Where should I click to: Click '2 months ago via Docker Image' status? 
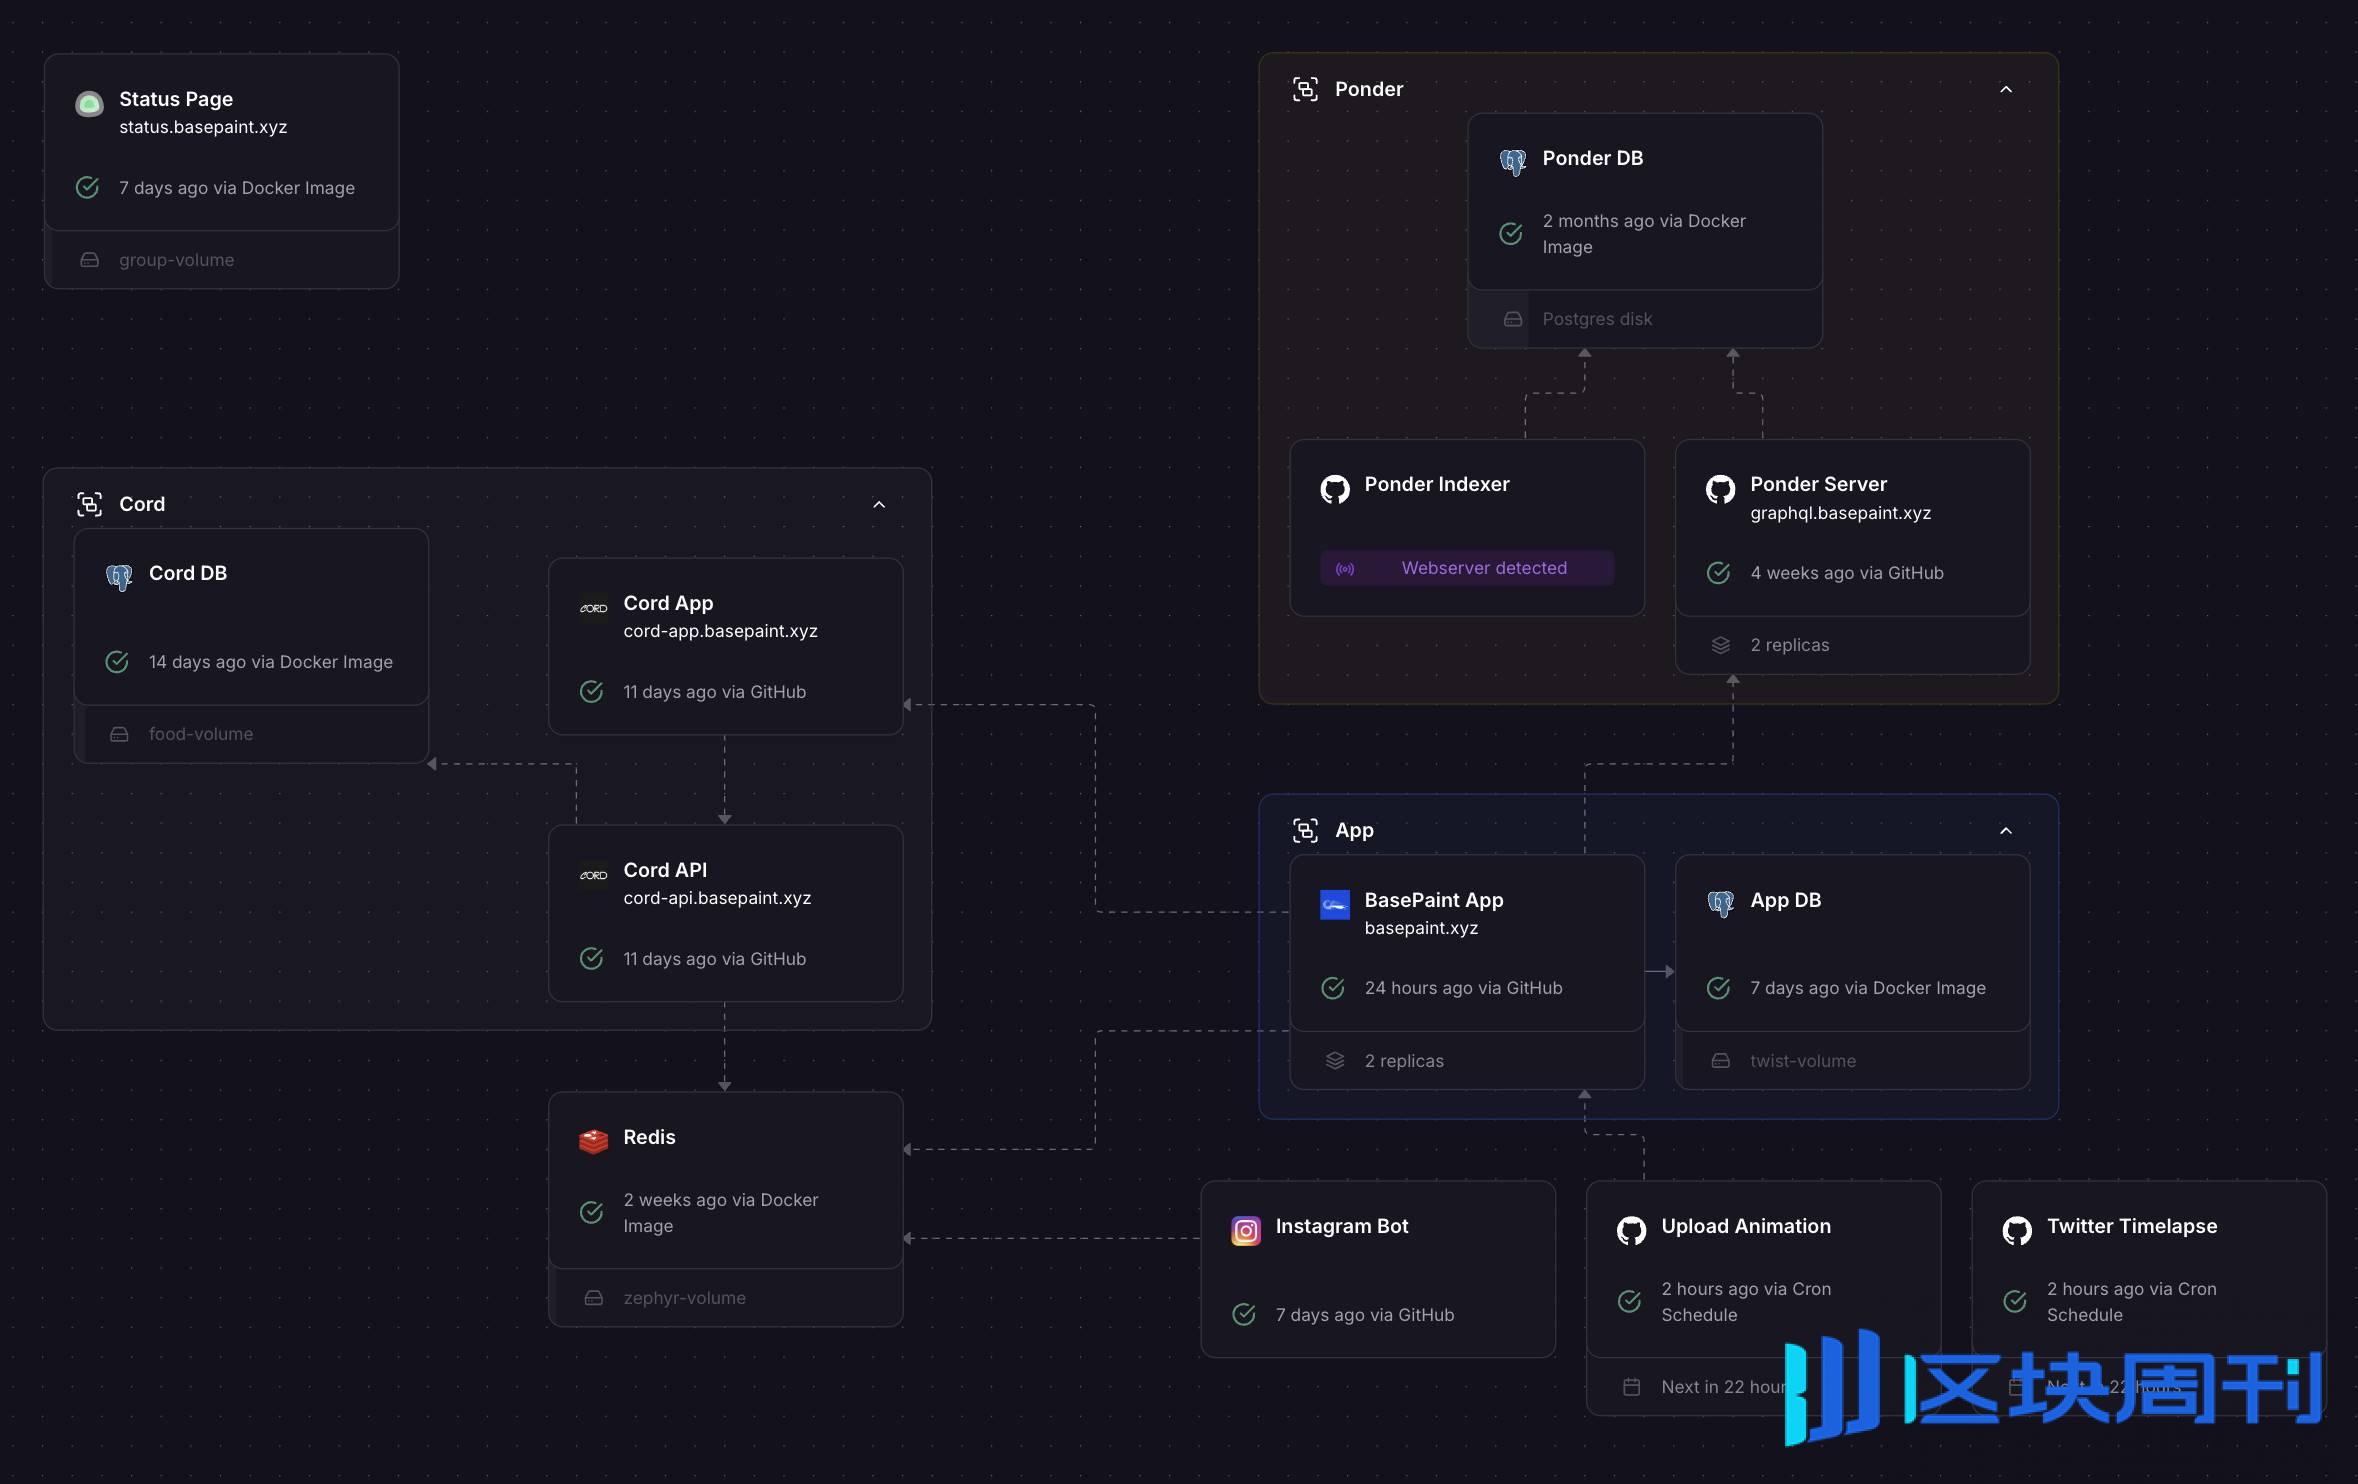click(x=1643, y=234)
